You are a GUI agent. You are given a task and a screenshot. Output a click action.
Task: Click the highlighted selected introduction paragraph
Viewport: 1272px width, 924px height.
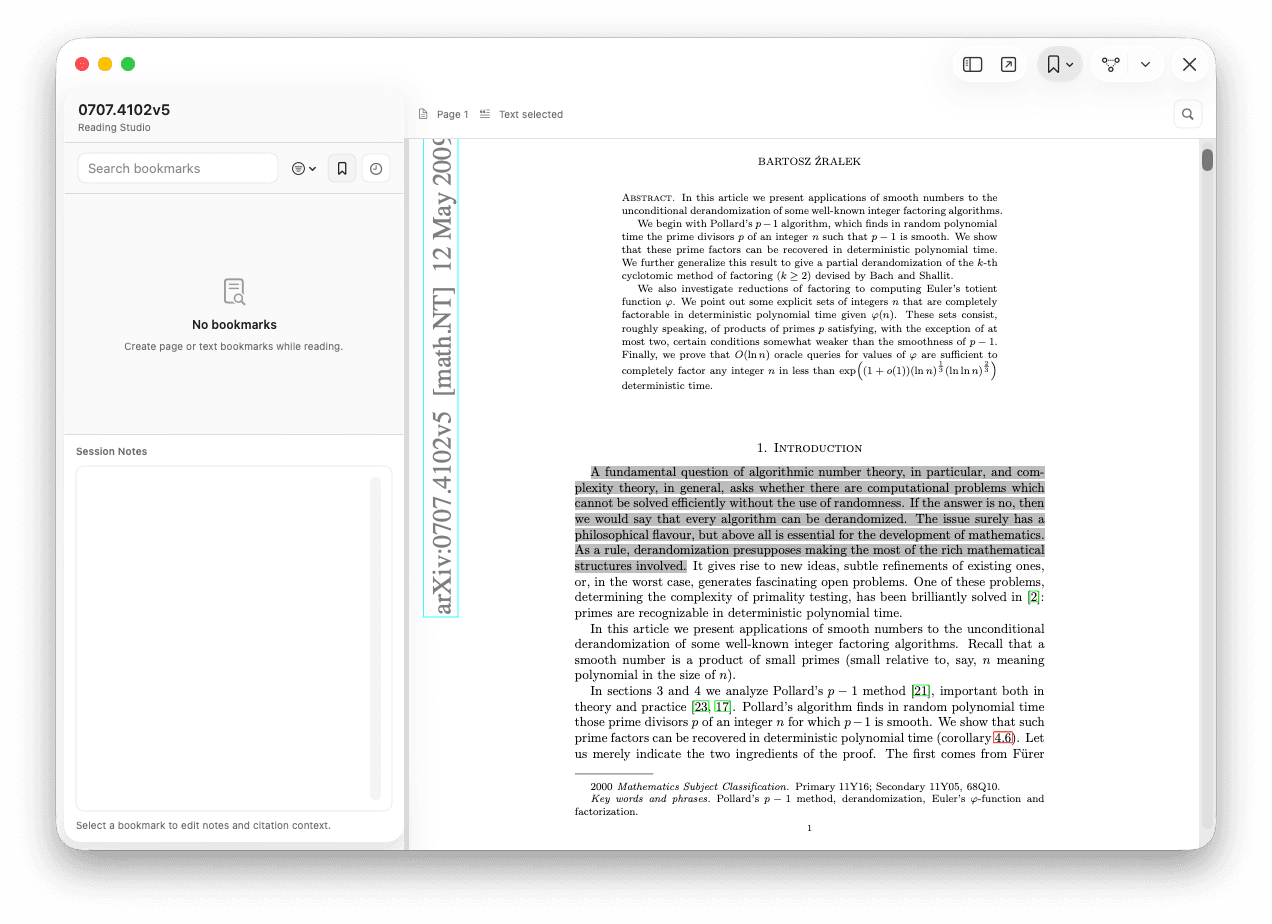tap(809, 519)
